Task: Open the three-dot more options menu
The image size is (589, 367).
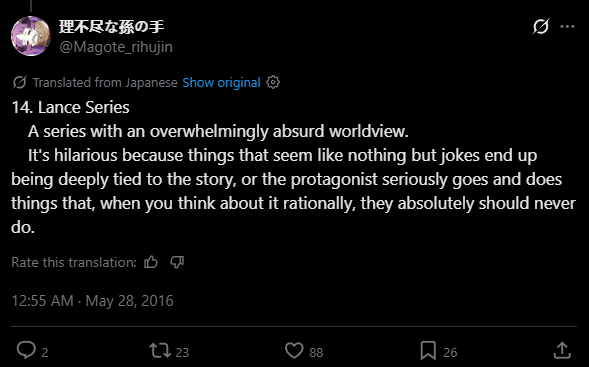Action: (567, 27)
